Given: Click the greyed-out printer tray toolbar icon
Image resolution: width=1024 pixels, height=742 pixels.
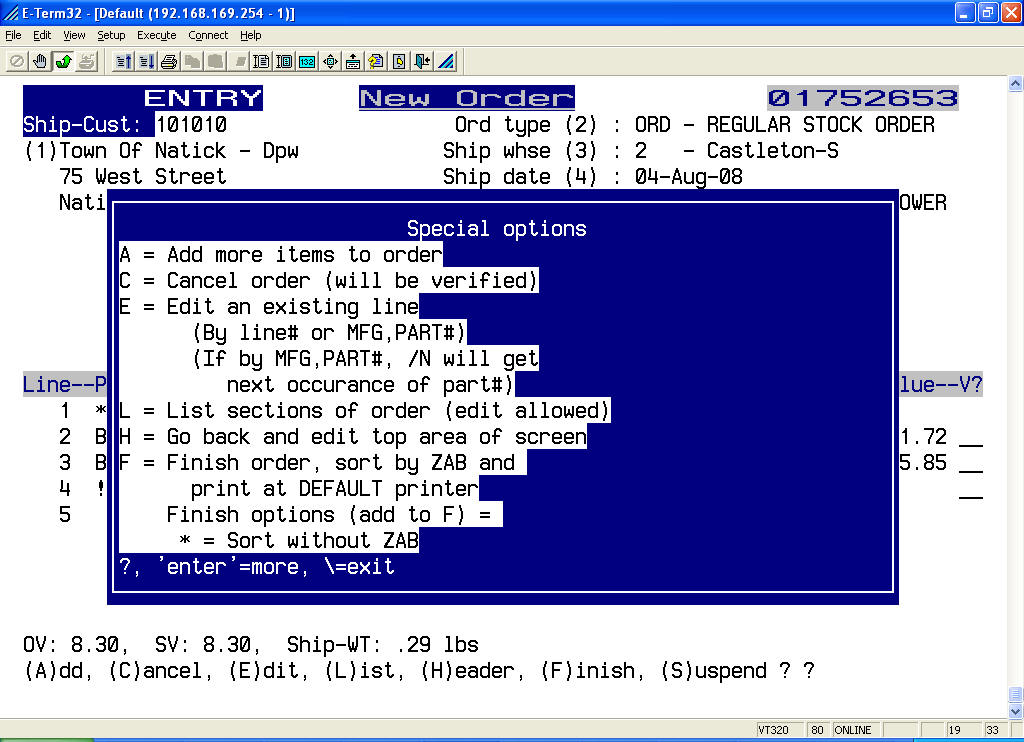Looking at the screenshot, I should pyautogui.click(x=86, y=61).
